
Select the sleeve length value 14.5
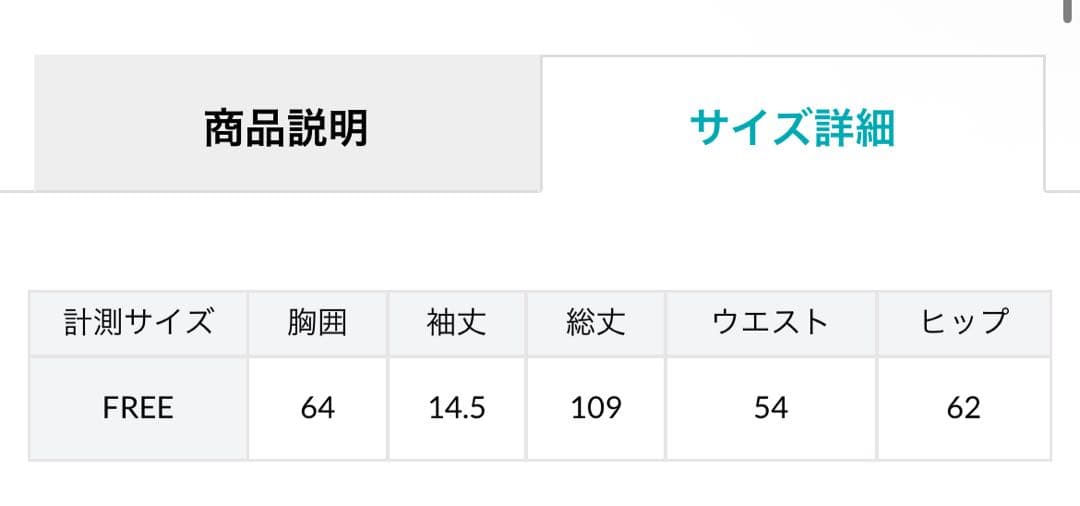point(456,408)
